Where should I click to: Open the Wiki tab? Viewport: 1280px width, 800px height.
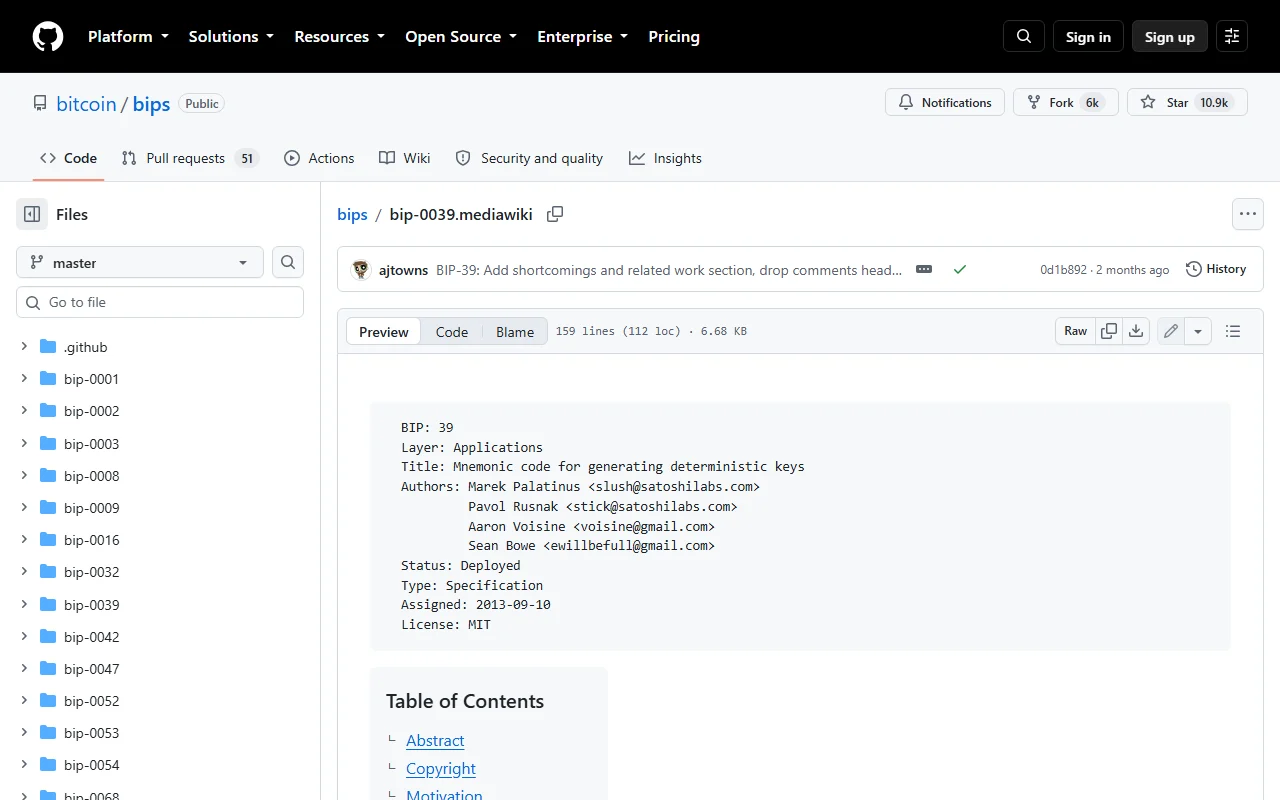(405, 158)
